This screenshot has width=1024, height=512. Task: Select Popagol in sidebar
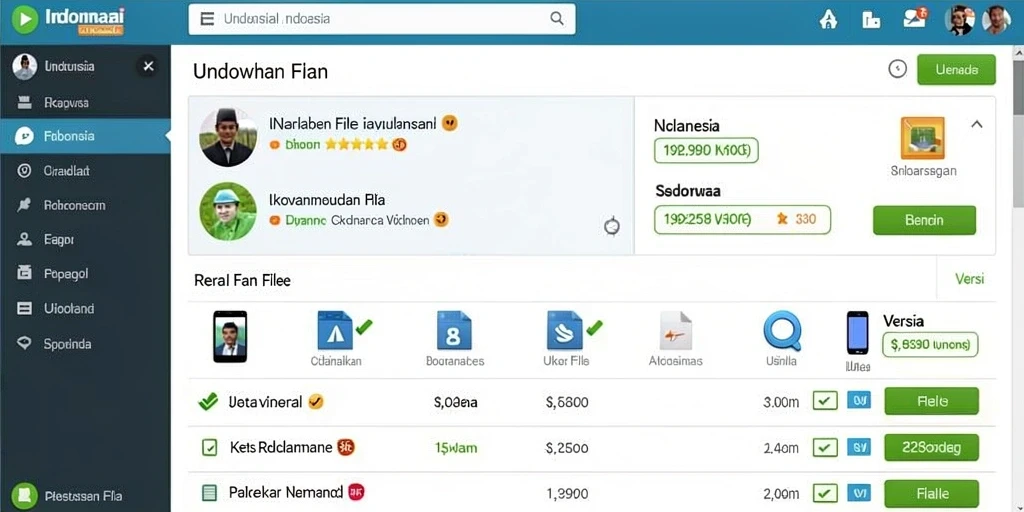coord(85,274)
